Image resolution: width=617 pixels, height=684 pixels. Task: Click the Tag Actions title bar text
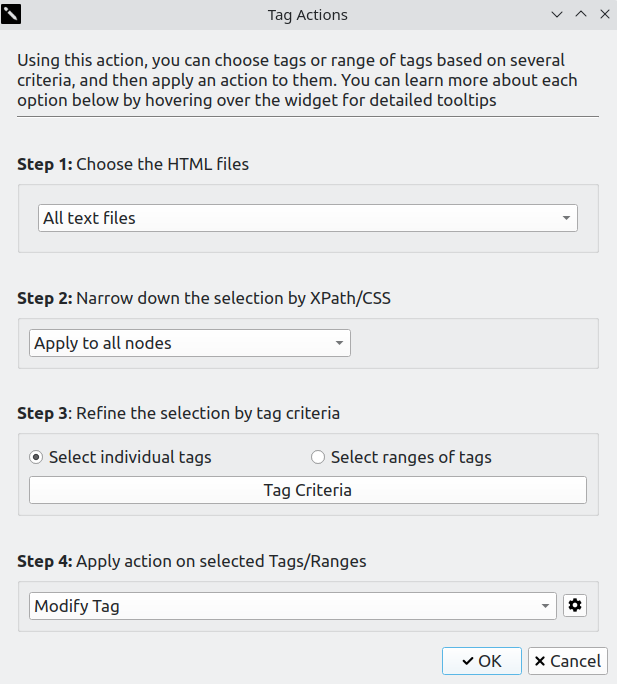tap(308, 15)
